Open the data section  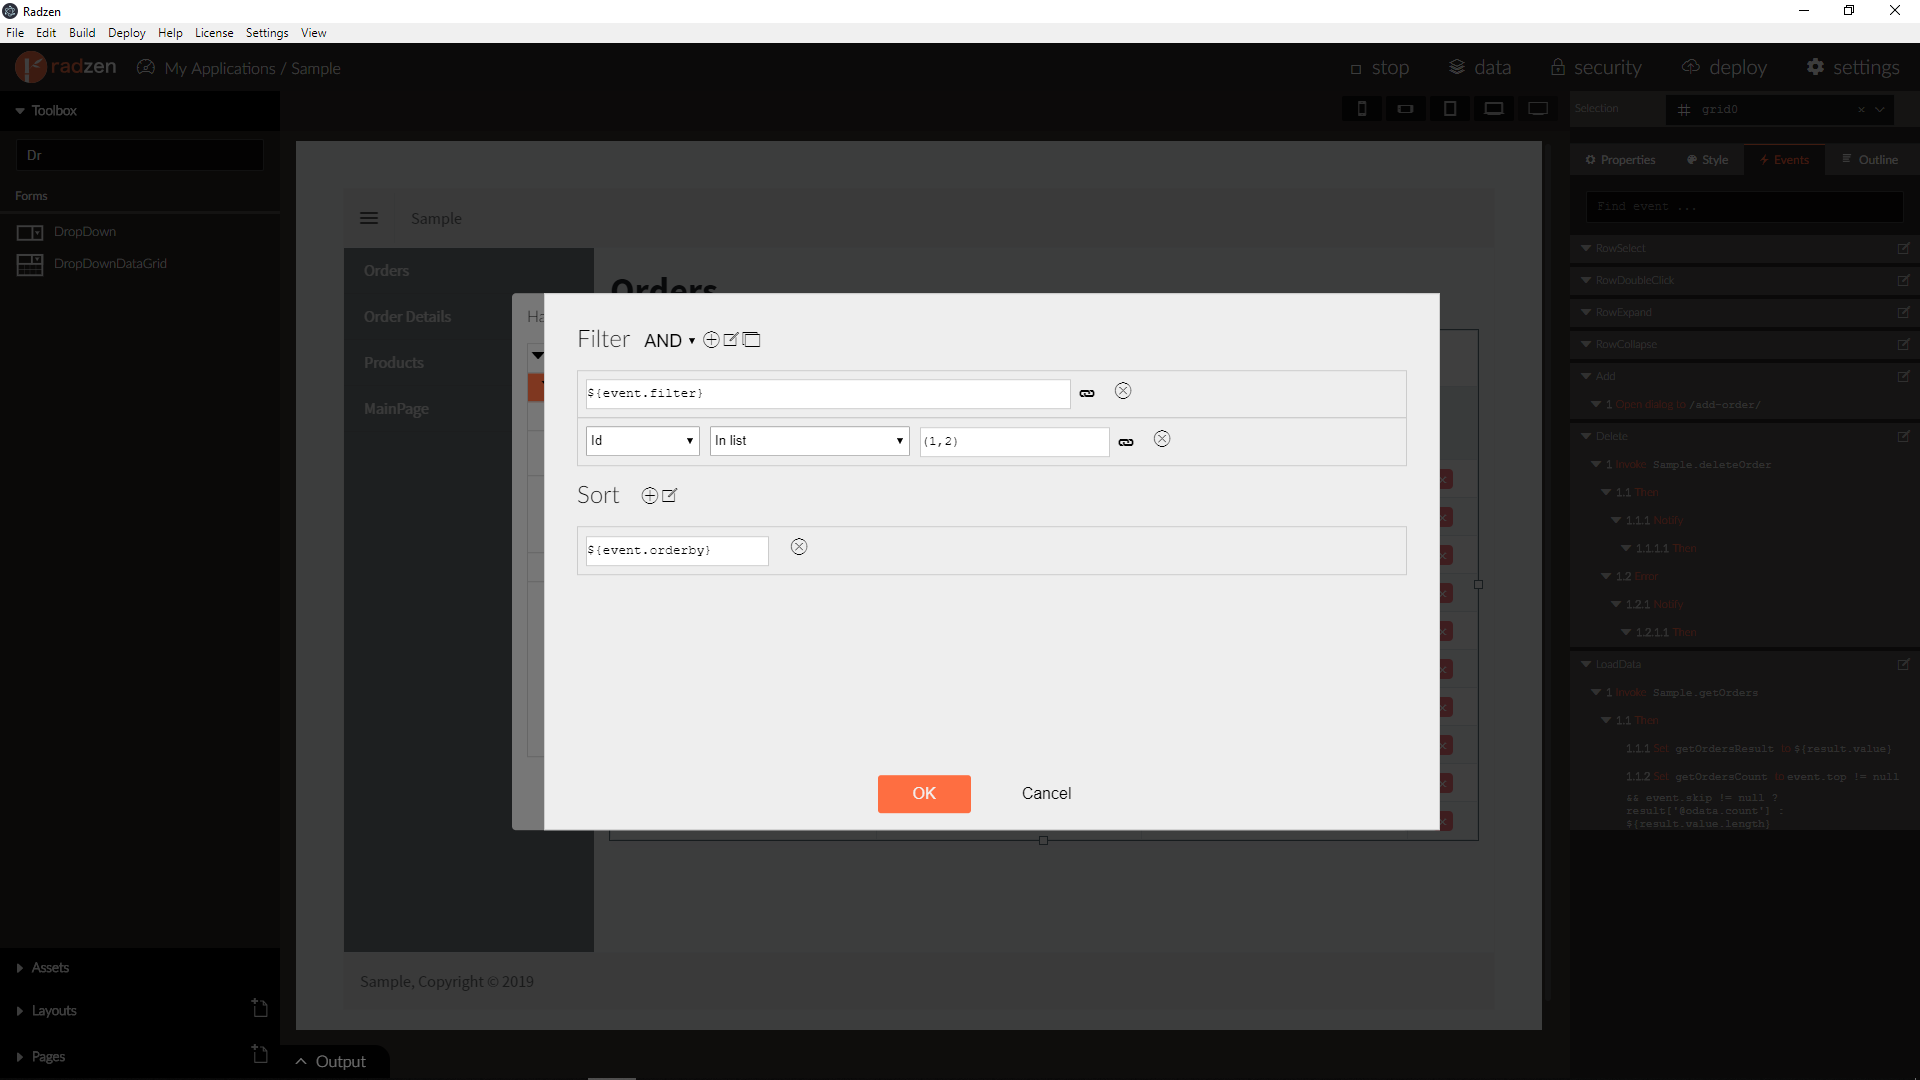pos(1480,68)
